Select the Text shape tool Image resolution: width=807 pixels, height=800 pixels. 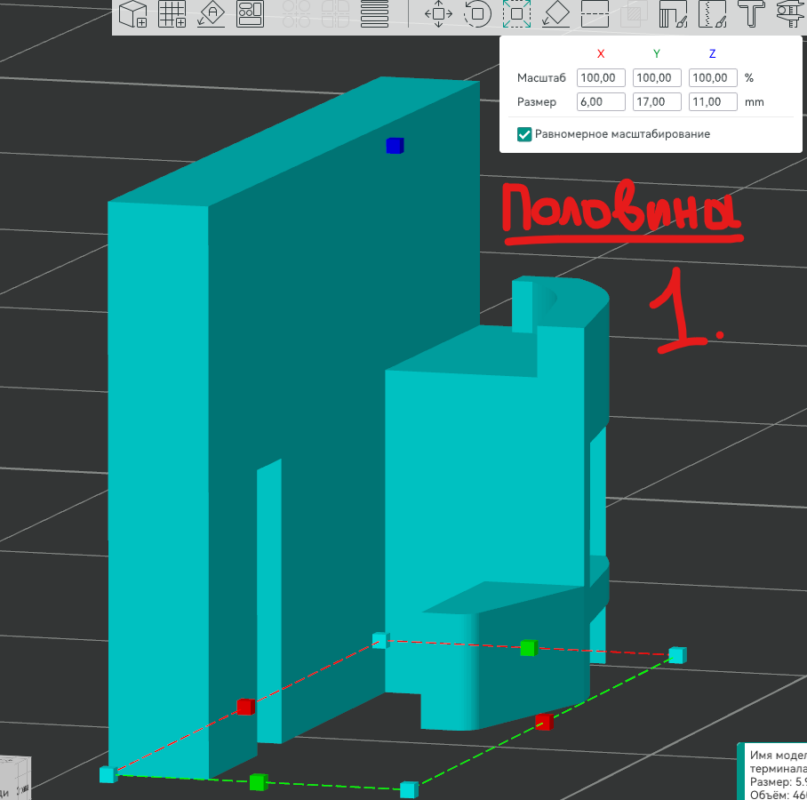[749, 14]
